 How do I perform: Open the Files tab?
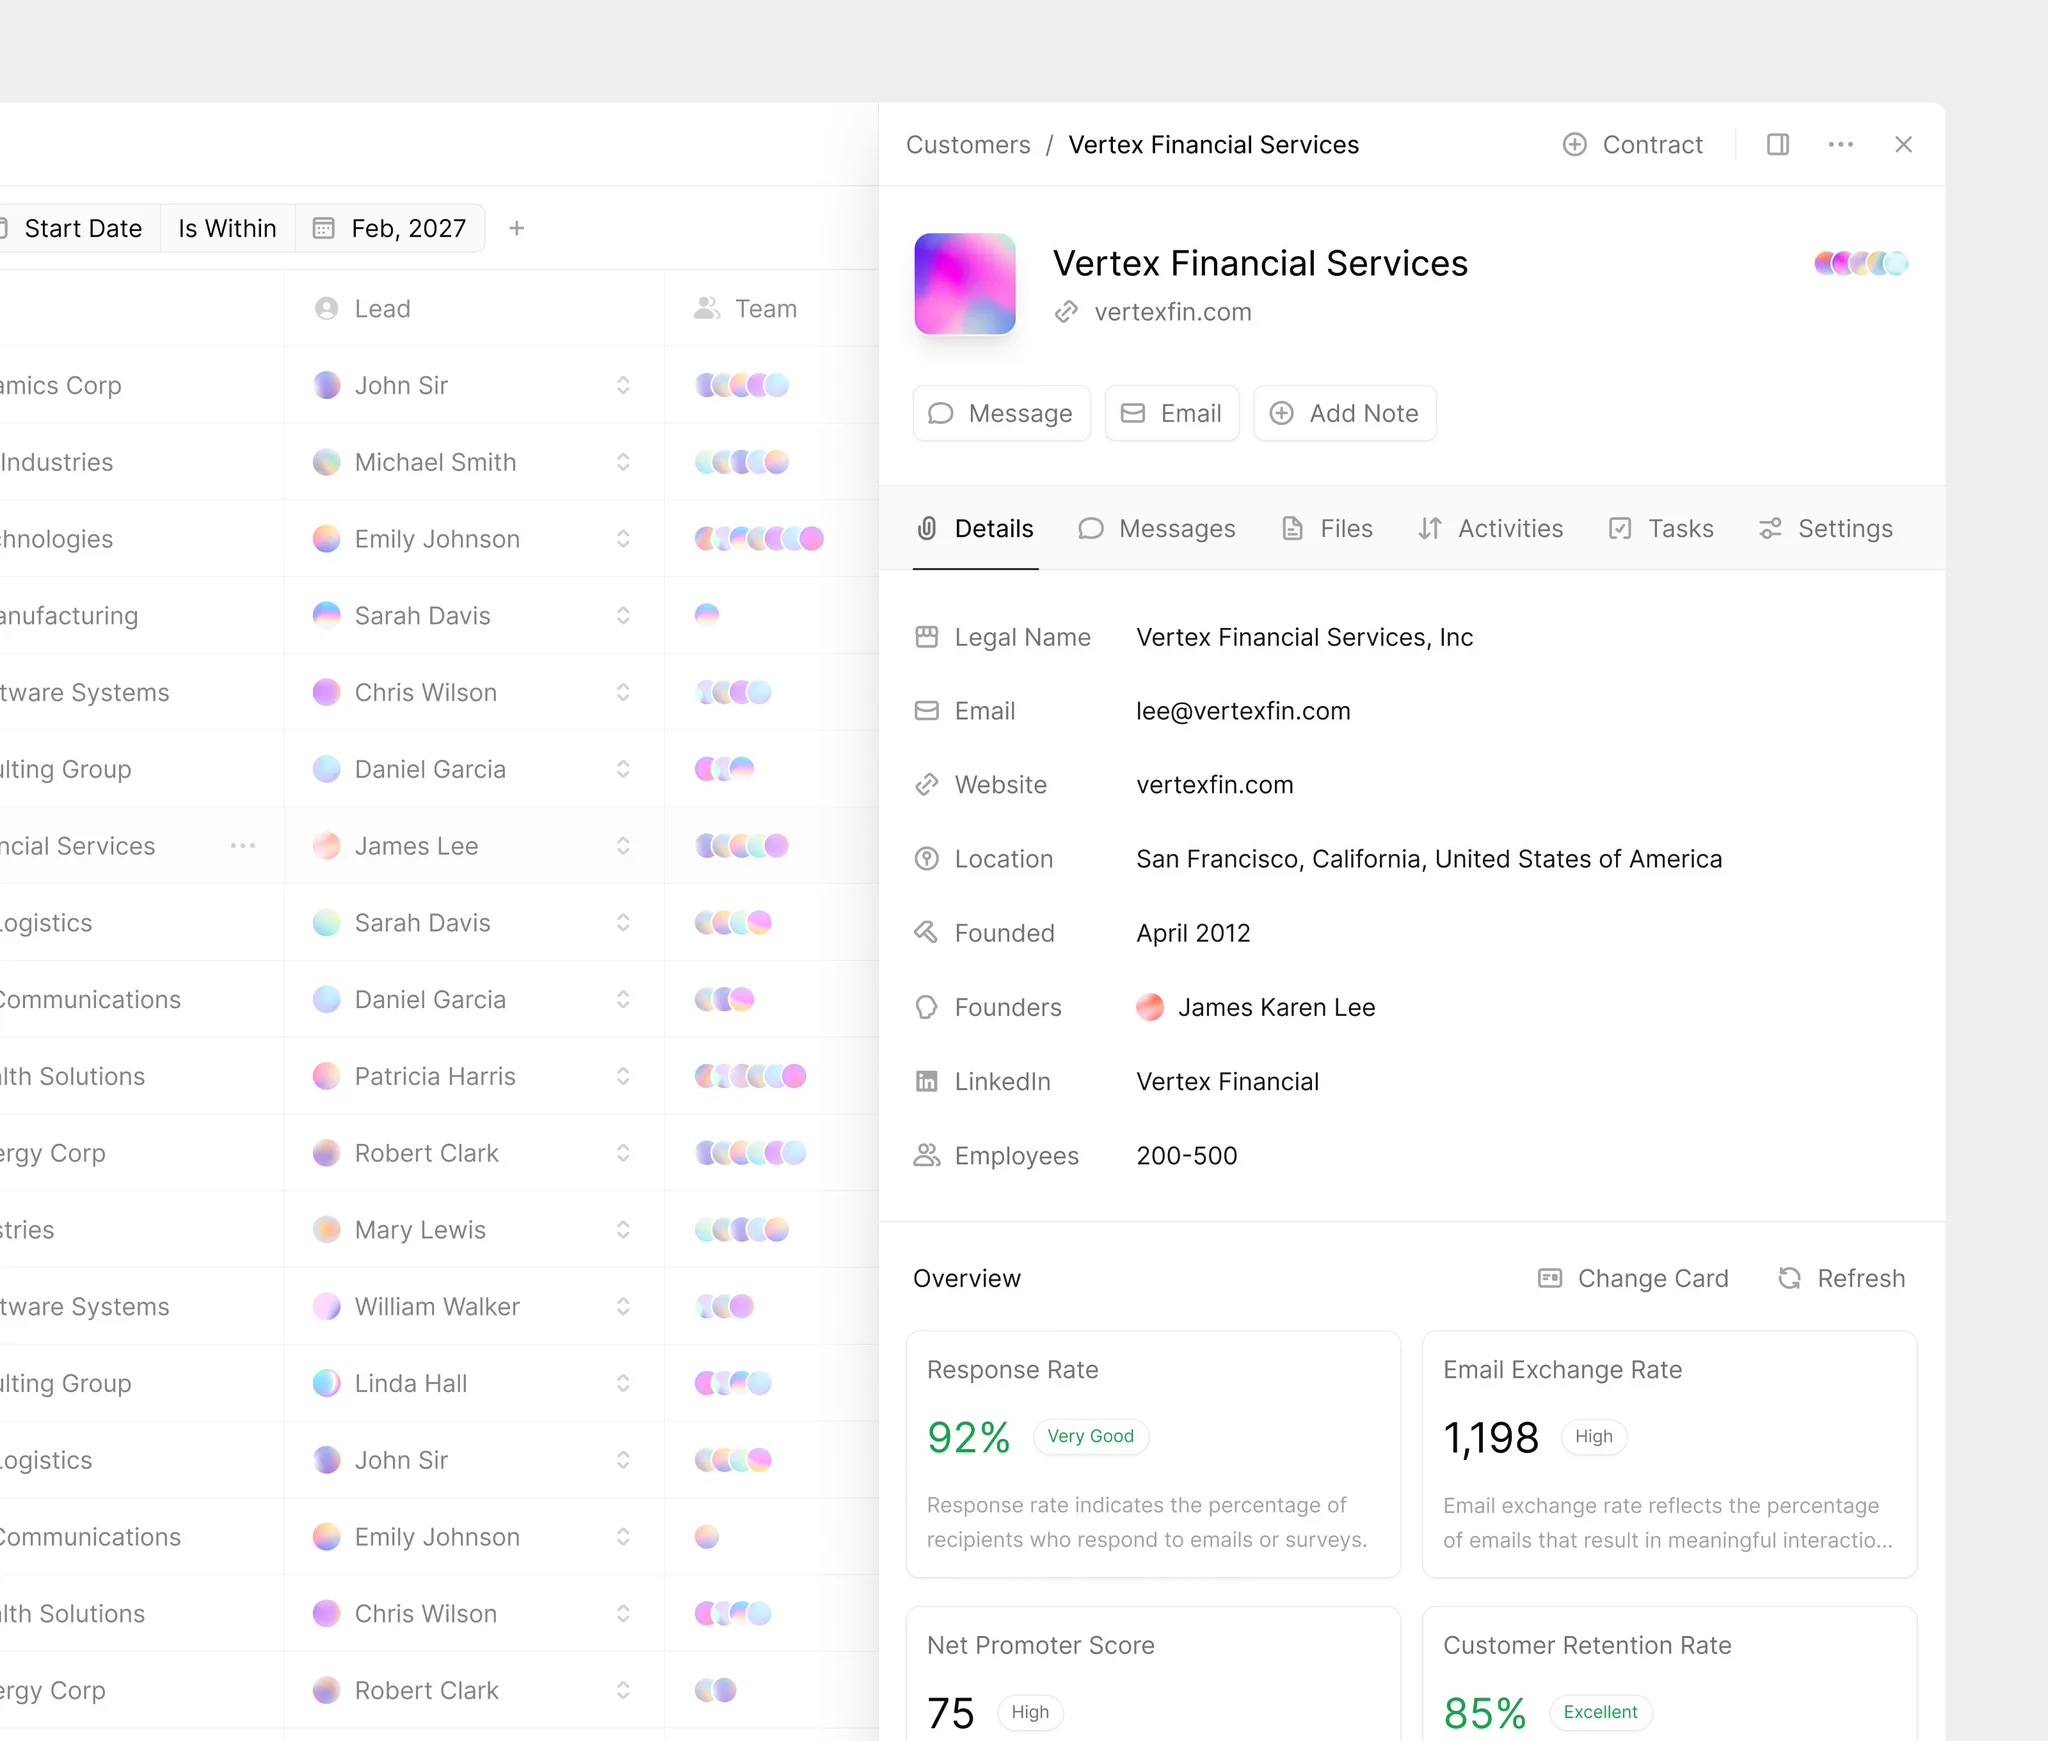(x=1327, y=529)
